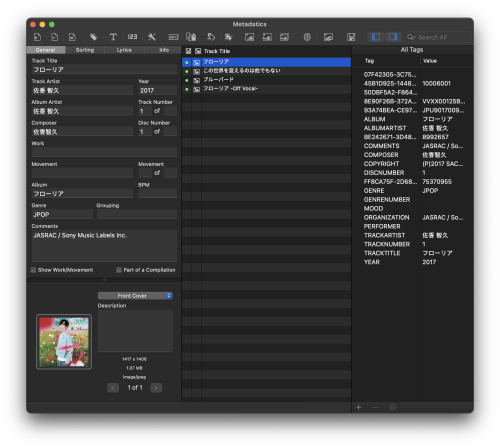
Task: Click the picture icon just left of globe icon
Action: (284, 37)
